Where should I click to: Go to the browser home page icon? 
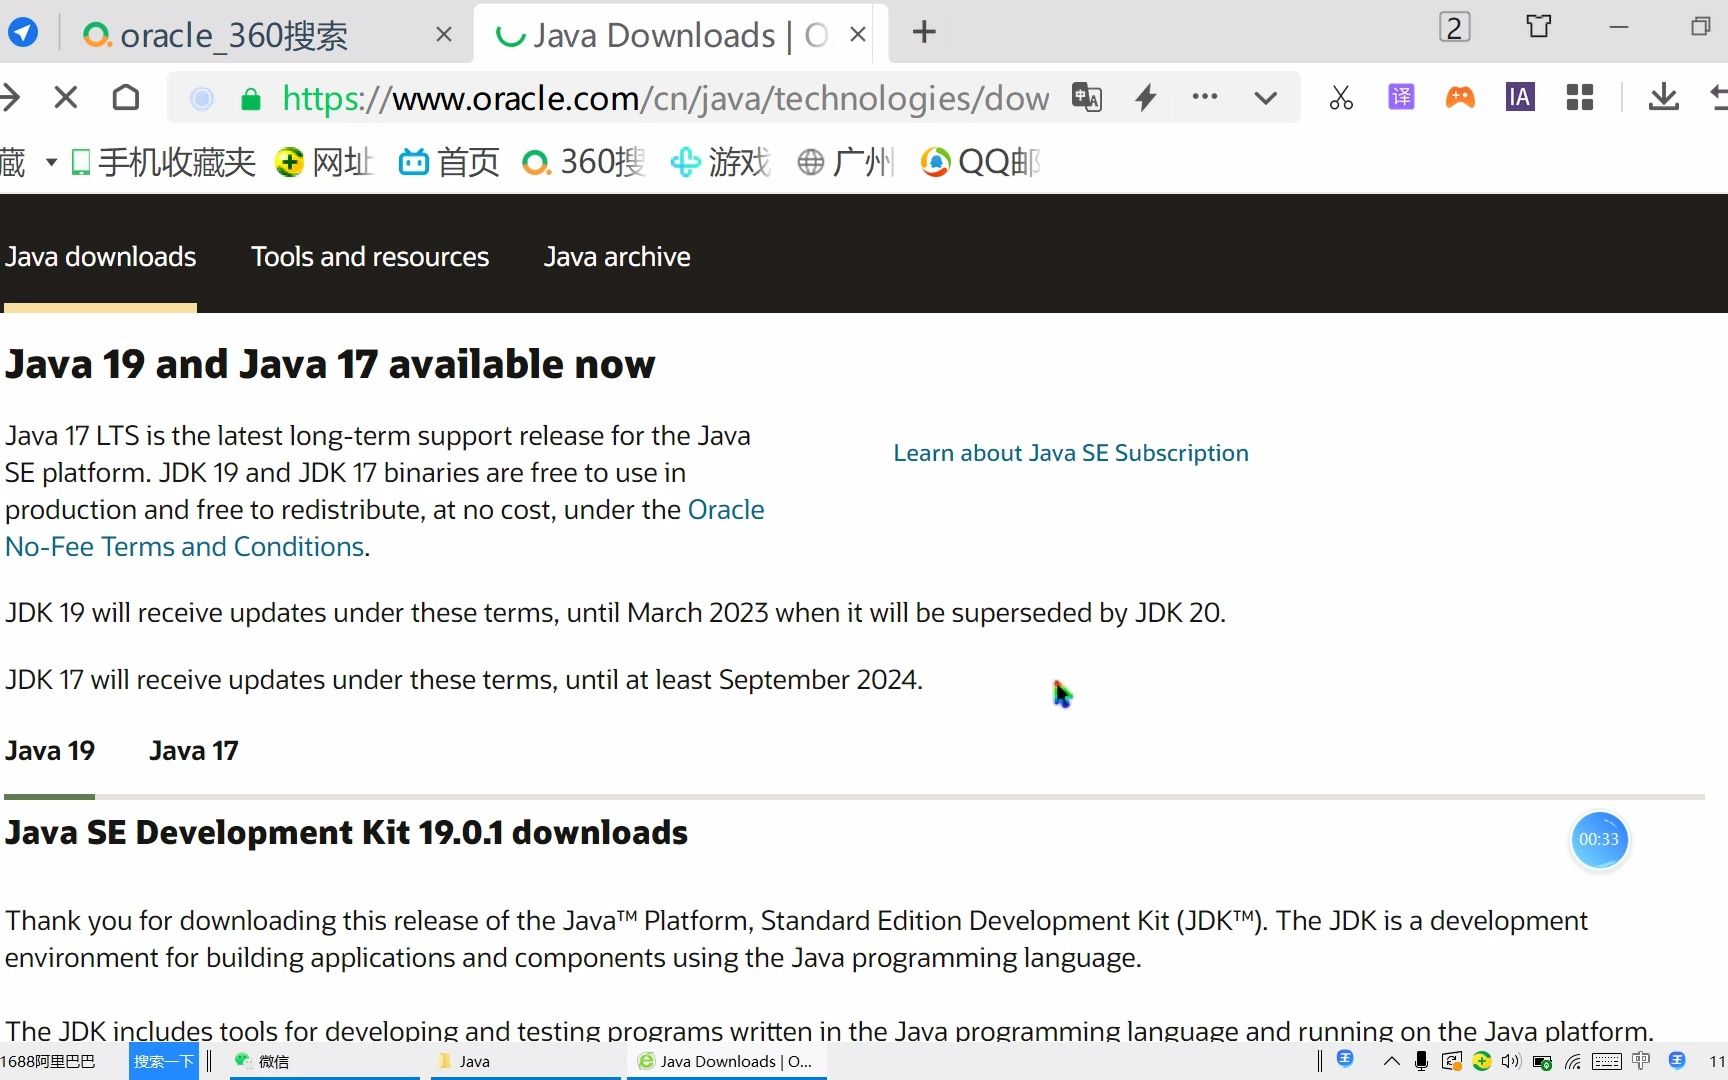pos(126,97)
